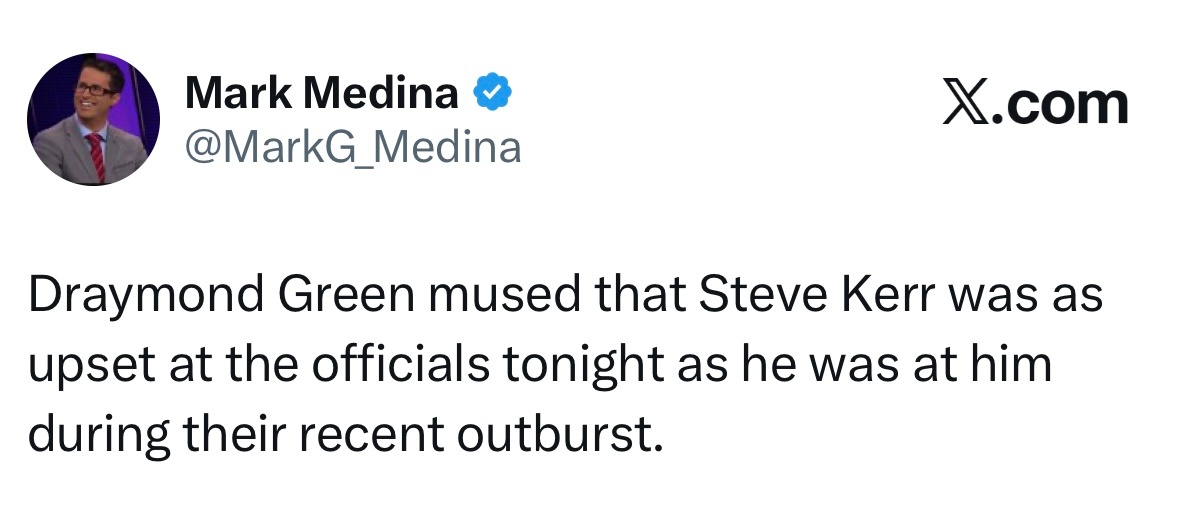This screenshot has height=516, width=1179.
Task: Click the blue verified checkmark badge
Action: click(x=492, y=92)
